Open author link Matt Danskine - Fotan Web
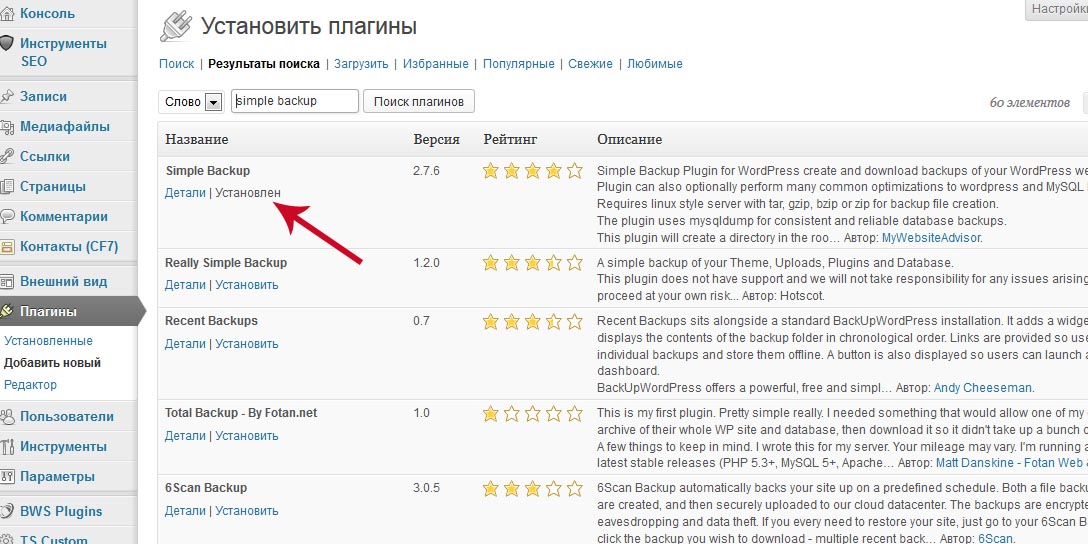1088x544 pixels. [1012, 463]
